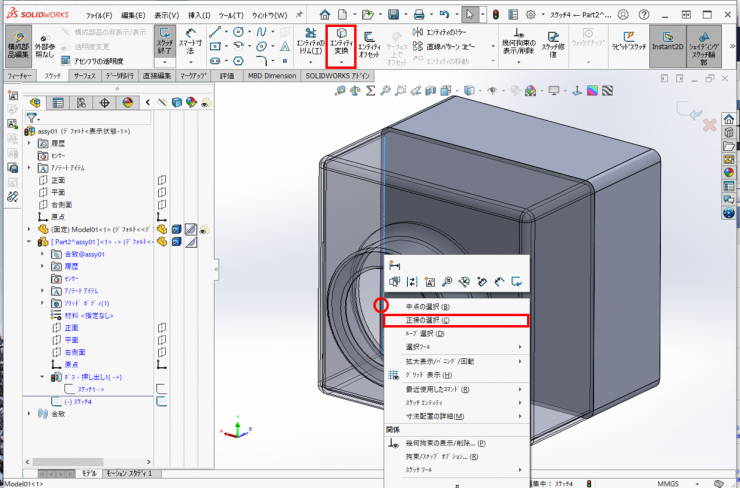Click the エンティティオフセット (Offset Entities) tool
The height and width of the screenshot is (488, 740).
tap(369, 45)
